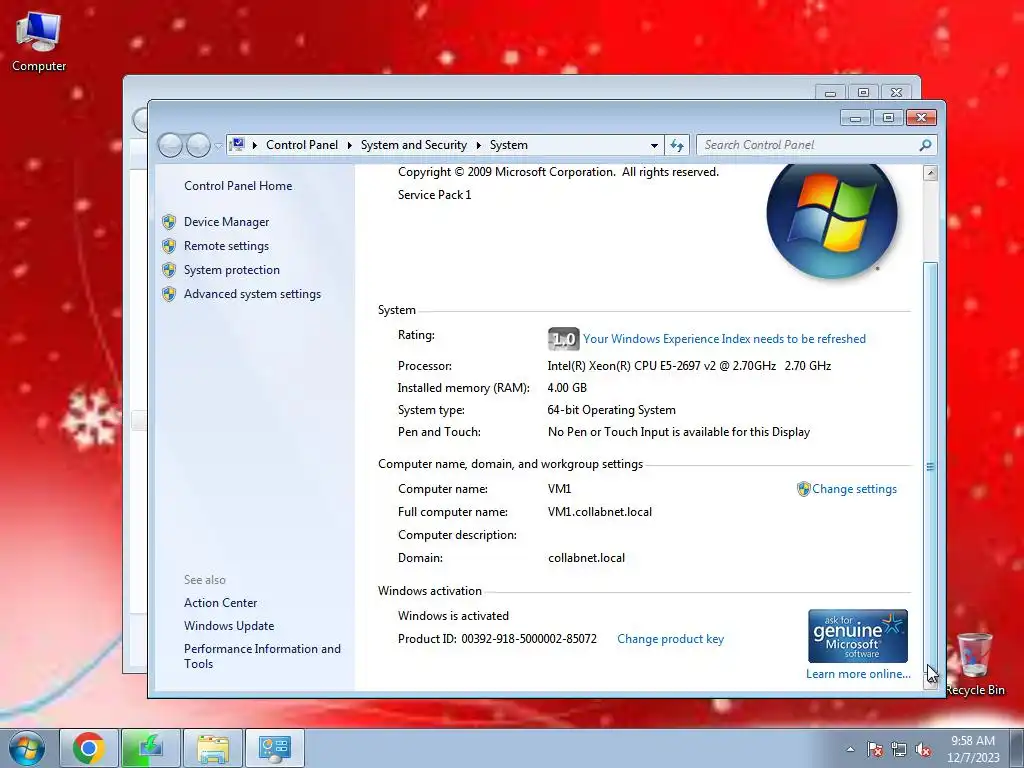This screenshot has height=768, width=1024.
Task: Open the recent pages dropdown arrow
Action: pos(217,146)
